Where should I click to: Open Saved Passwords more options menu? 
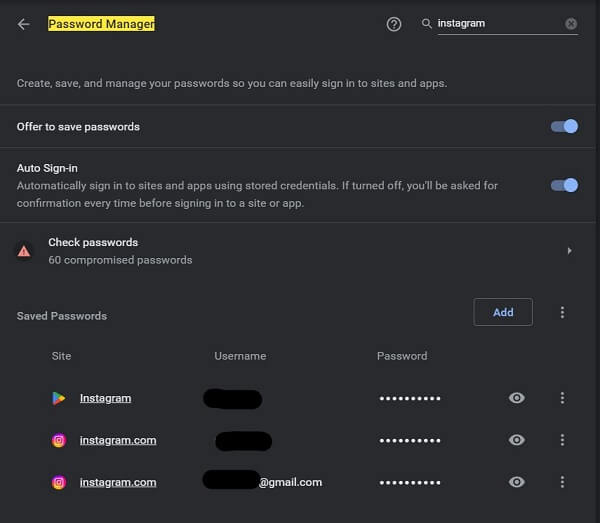click(x=562, y=312)
